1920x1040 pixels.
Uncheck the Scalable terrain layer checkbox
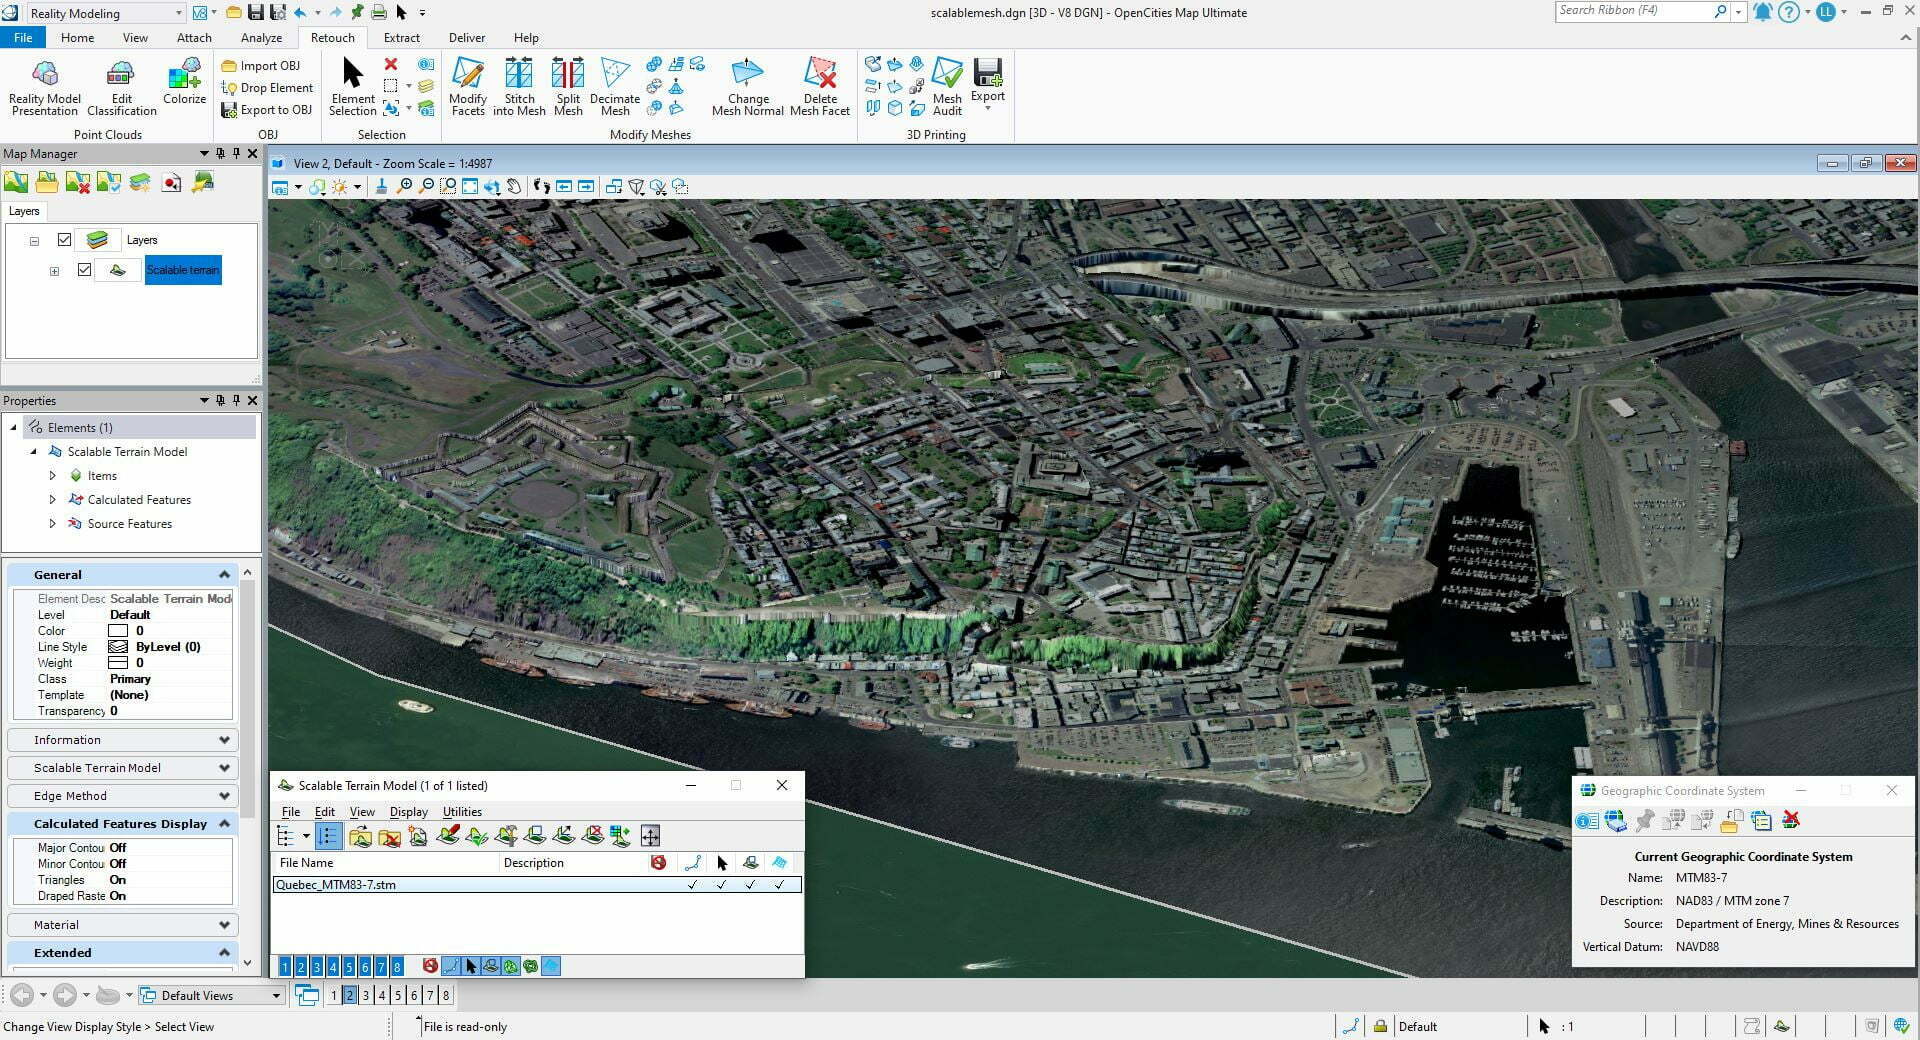tap(85, 270)
